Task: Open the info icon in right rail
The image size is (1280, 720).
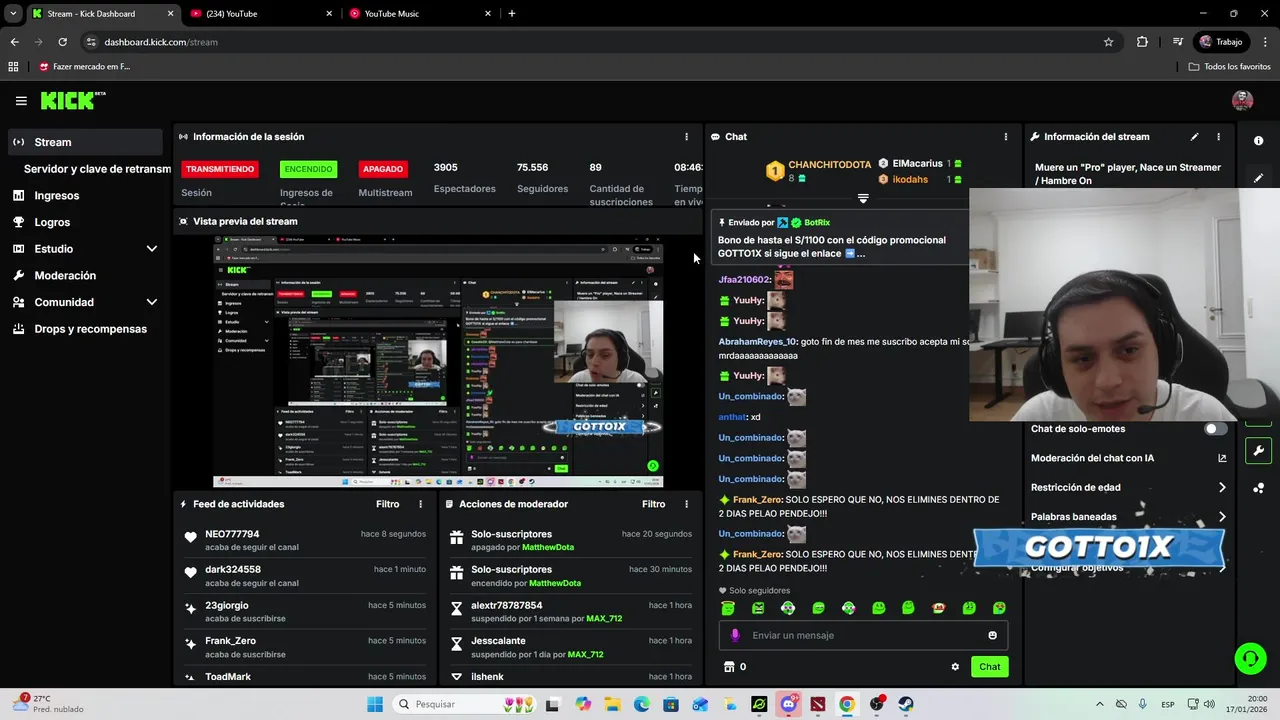Action: pyautogui.click(x=1258, y=141)
